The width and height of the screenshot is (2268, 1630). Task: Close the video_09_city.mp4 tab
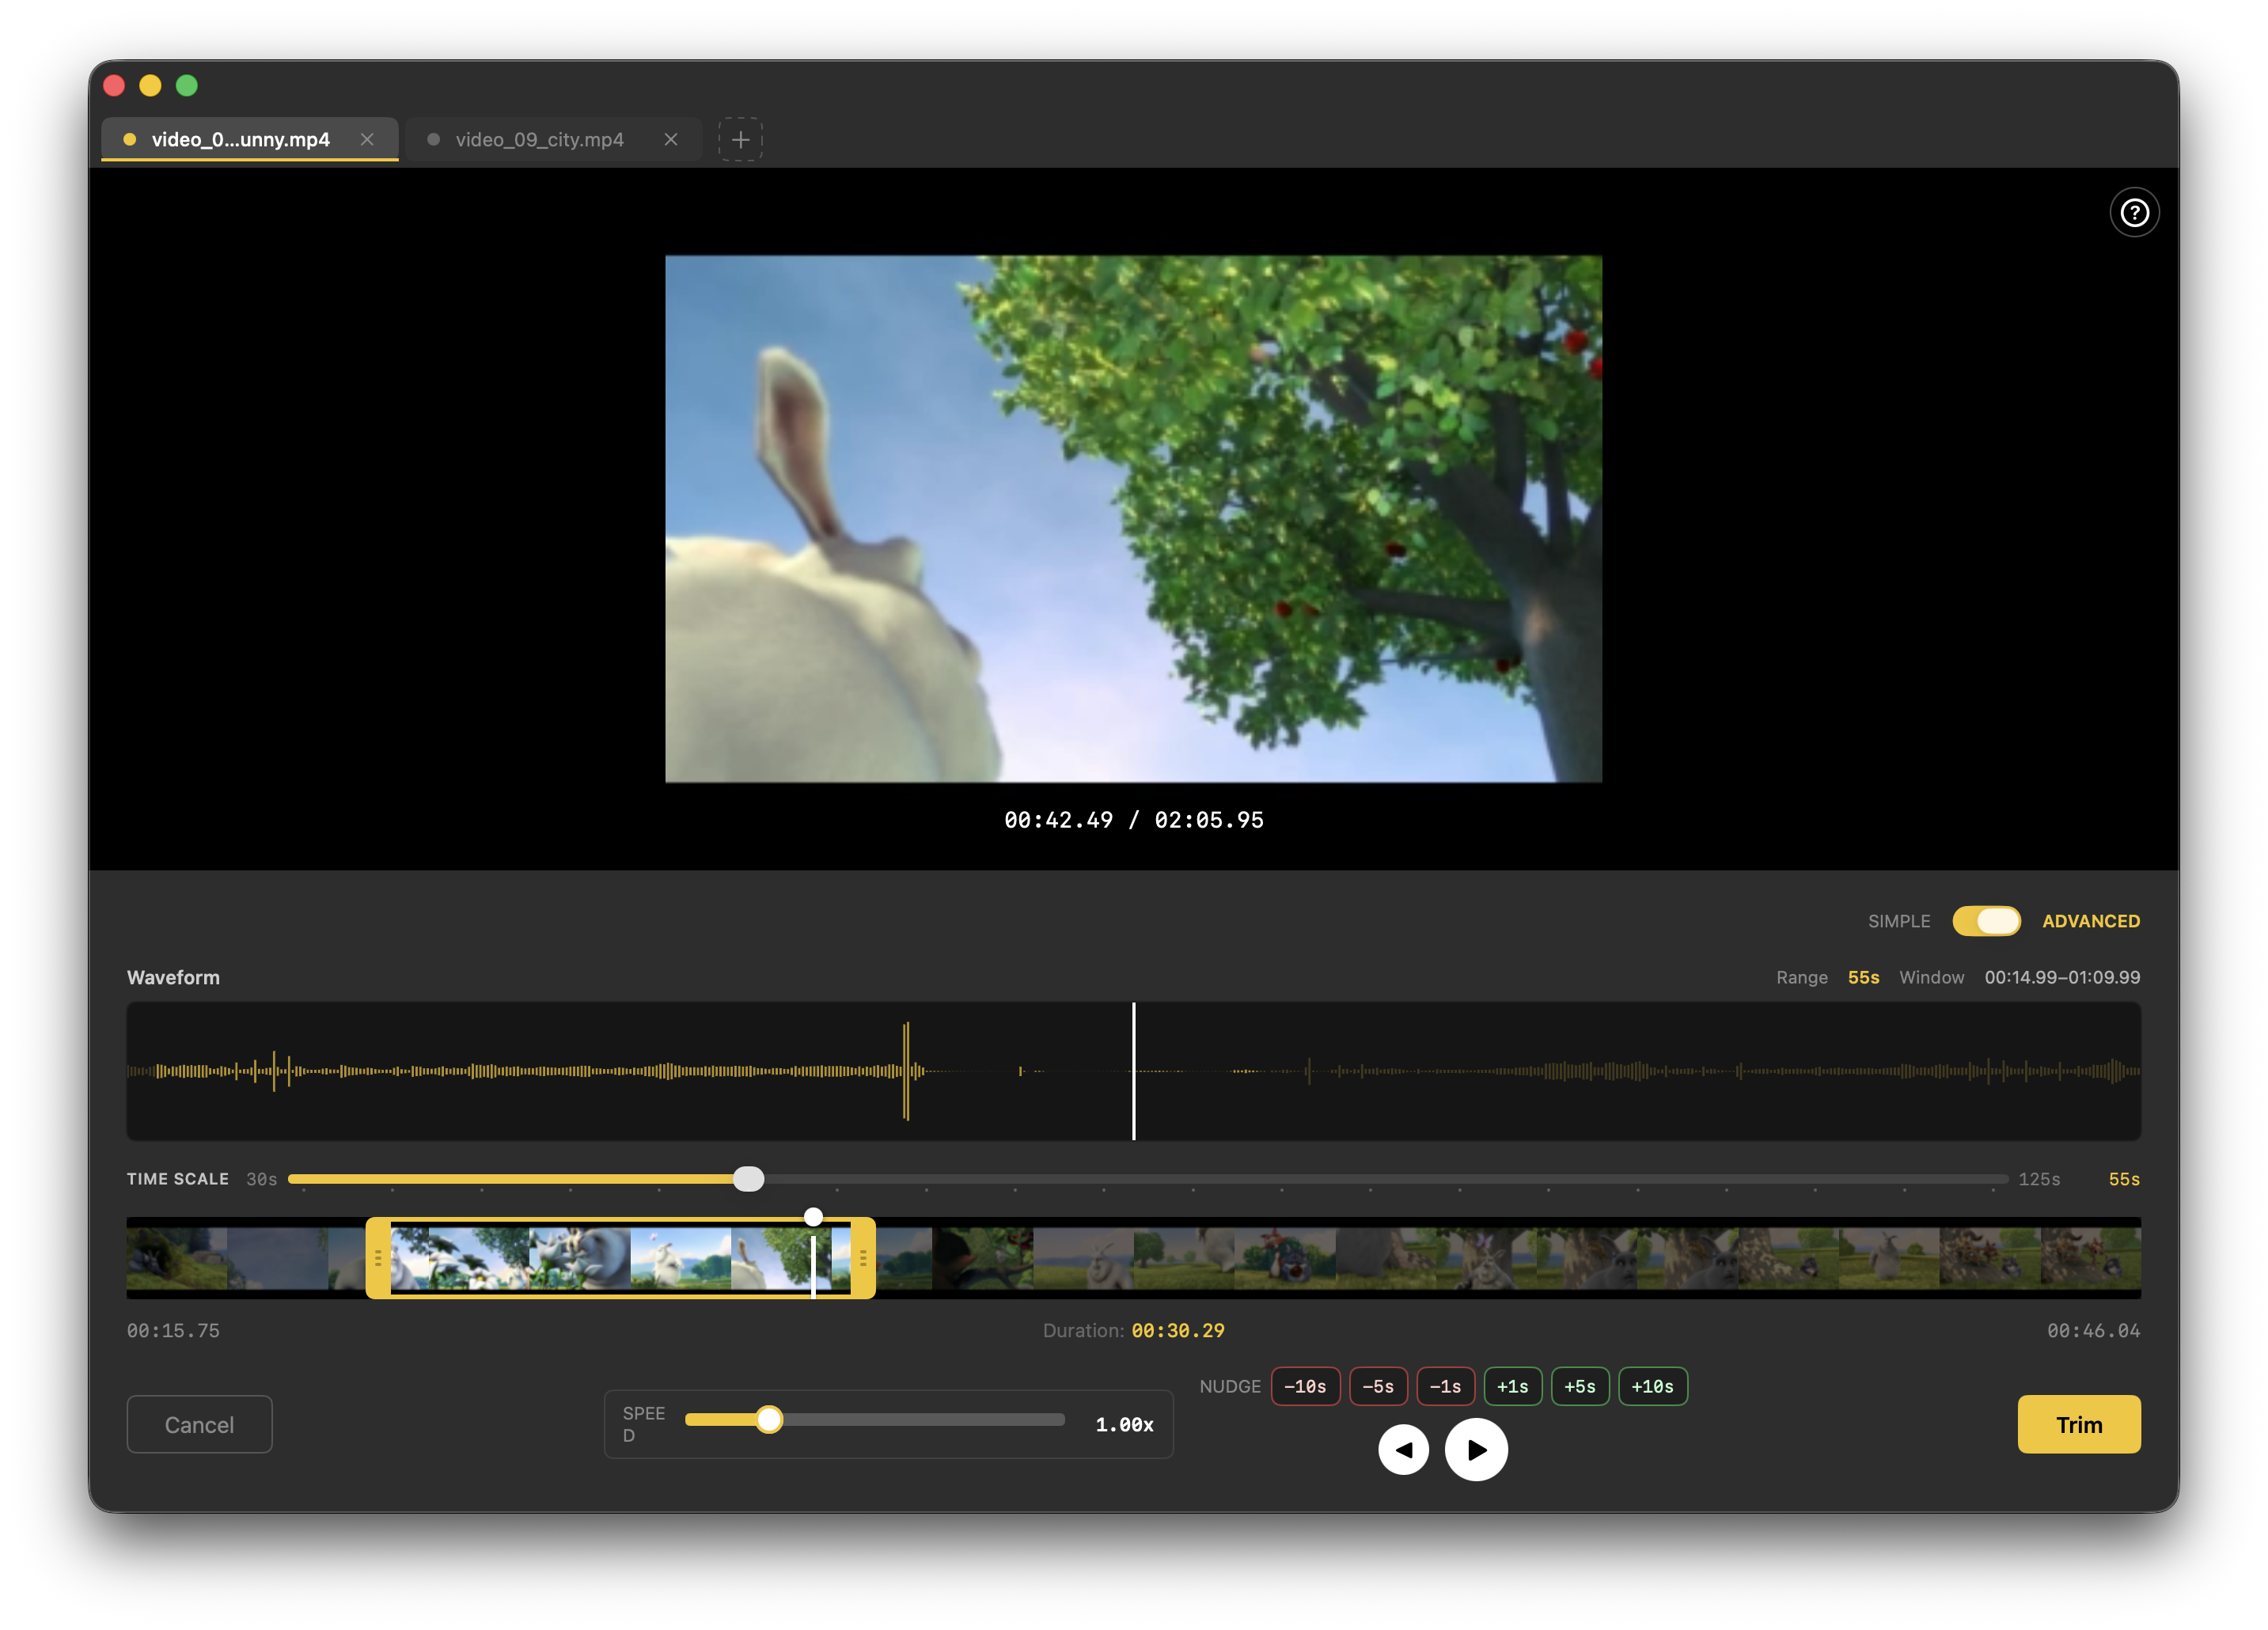pos(671,139)
